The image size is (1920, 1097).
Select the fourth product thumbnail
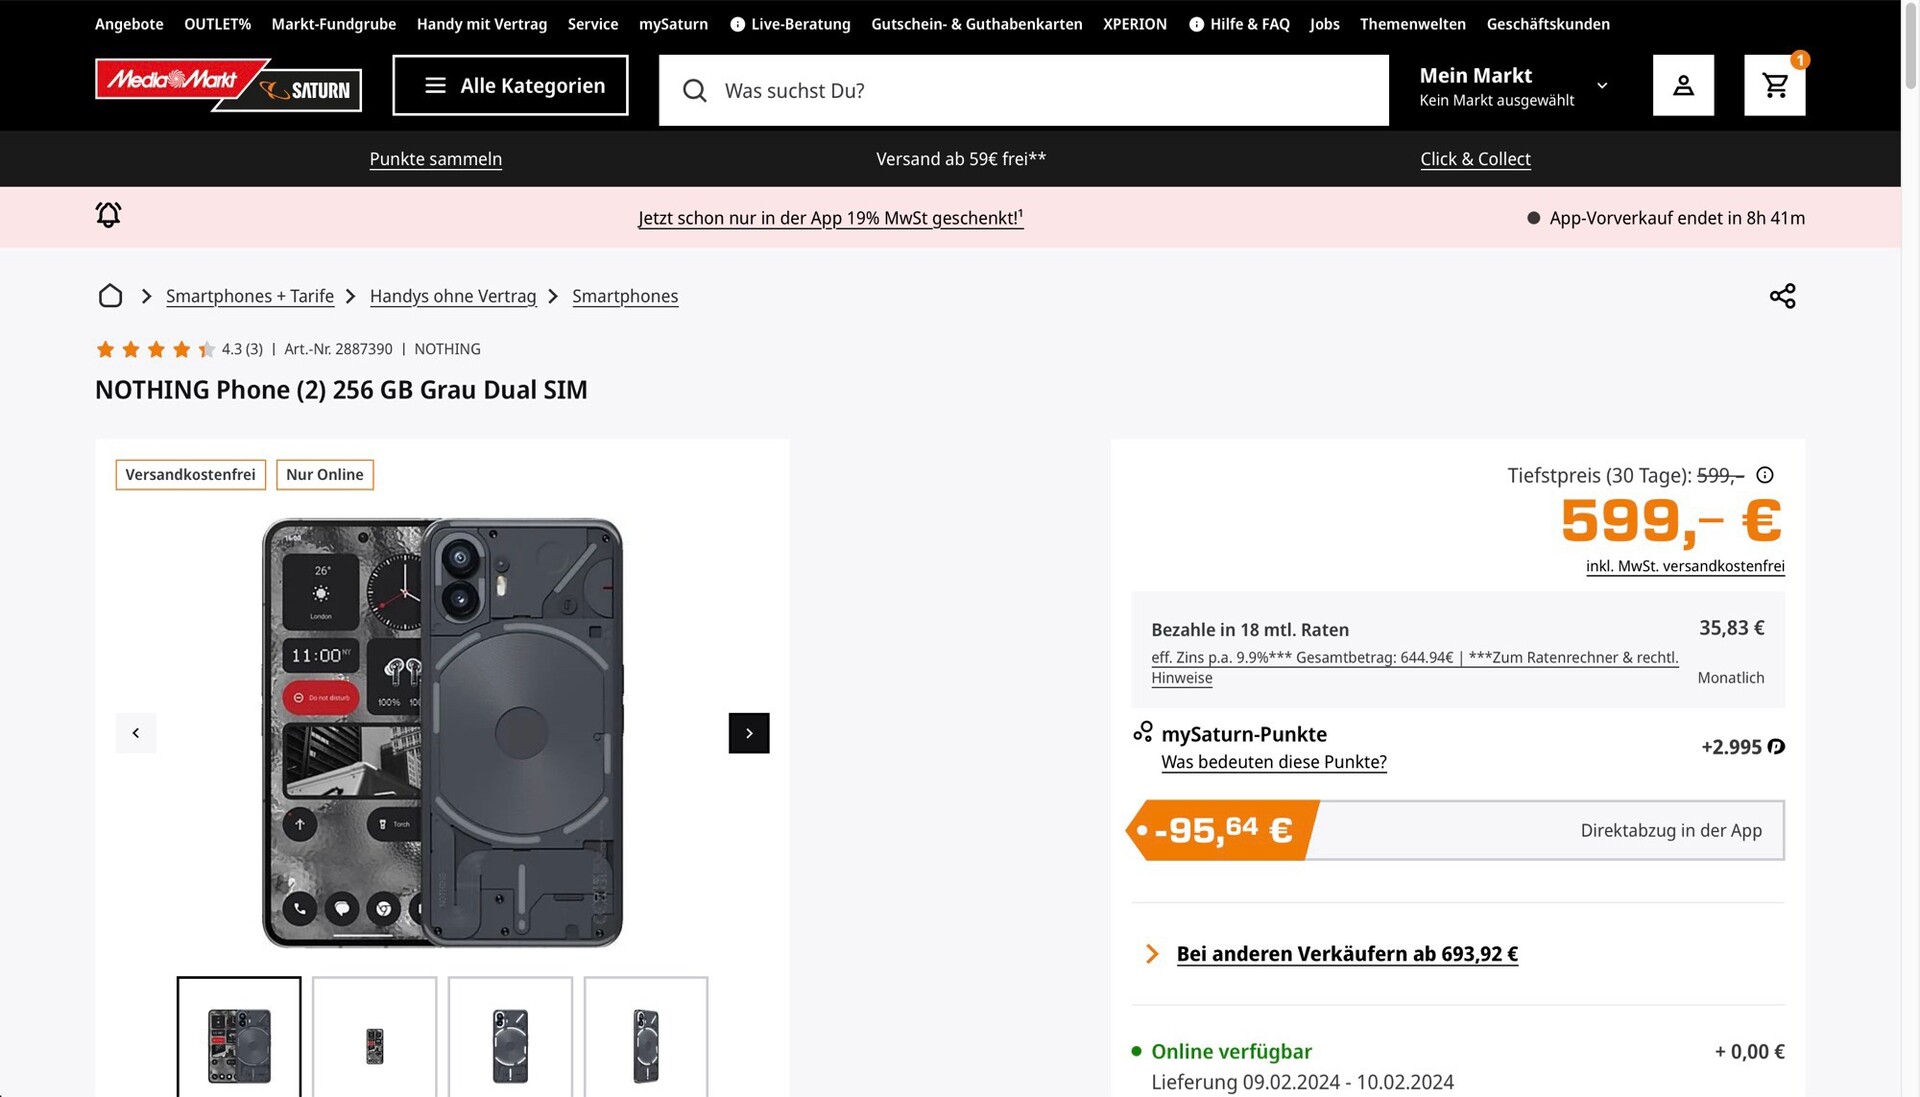pyautogui.click(x=645, y=1037)
